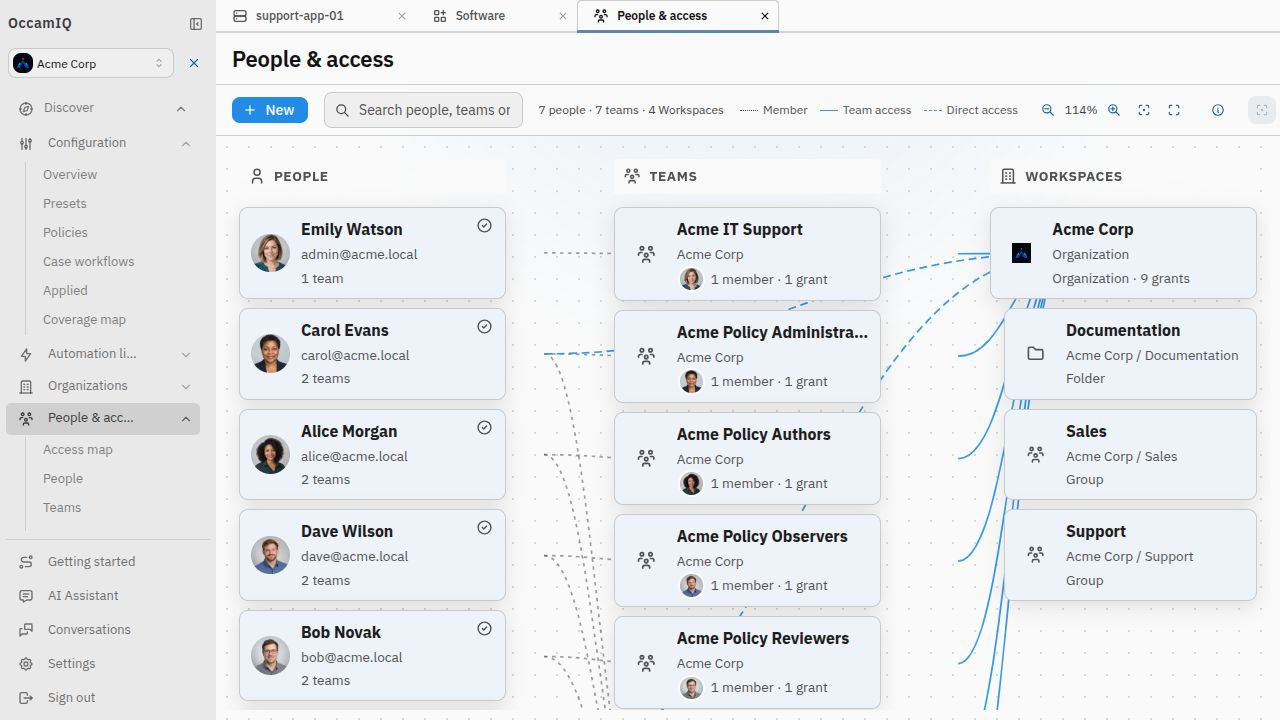The width and height of the screenshot is (1280, 720).
Task: Expand the Automation section chevron
Action: (186, 354)
